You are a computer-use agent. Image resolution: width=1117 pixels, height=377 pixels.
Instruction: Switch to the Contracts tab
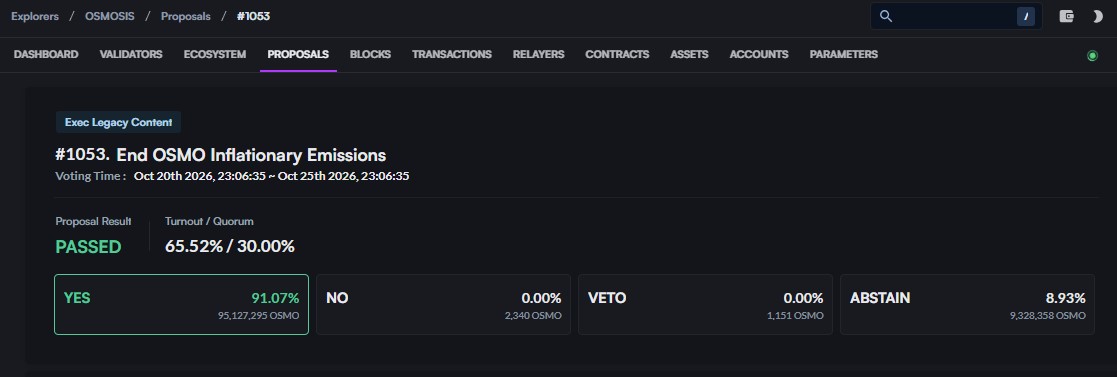point(617,54)
